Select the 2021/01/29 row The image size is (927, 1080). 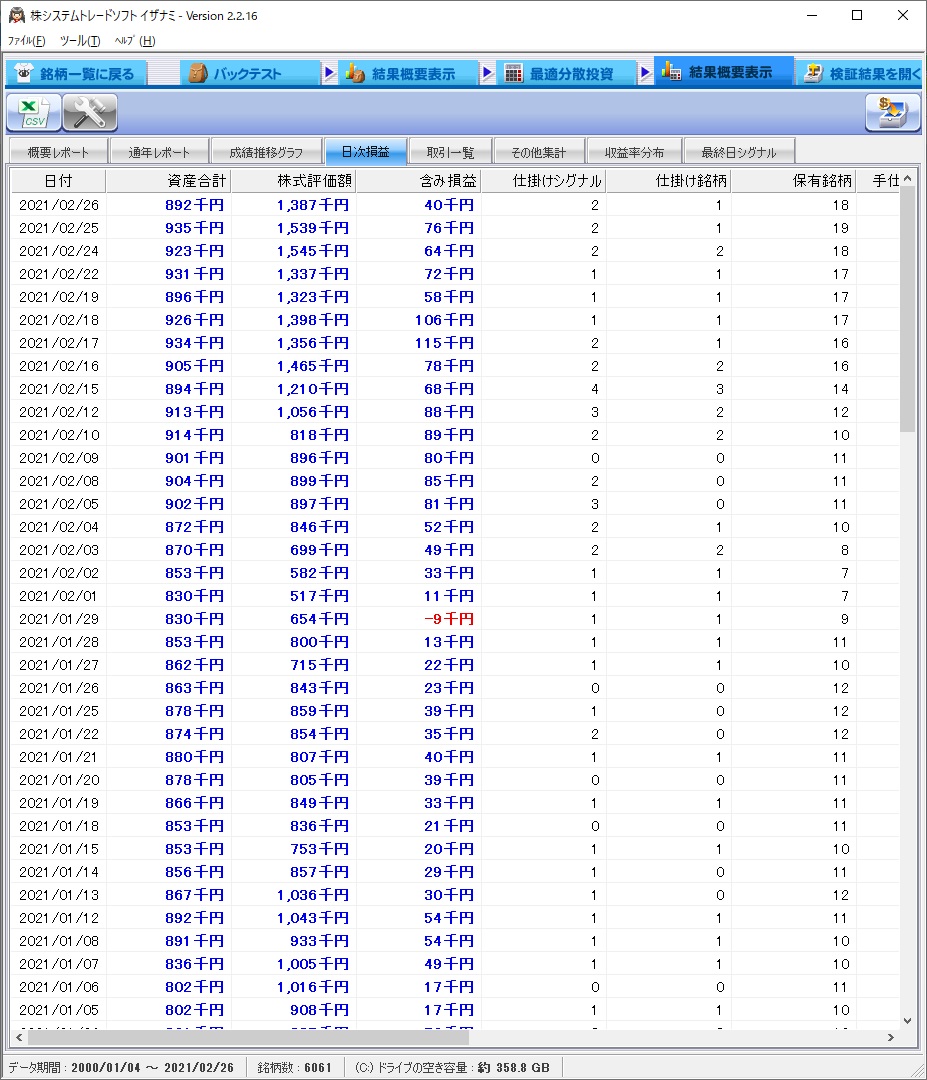pyautogui.click(x=60, y=619)
